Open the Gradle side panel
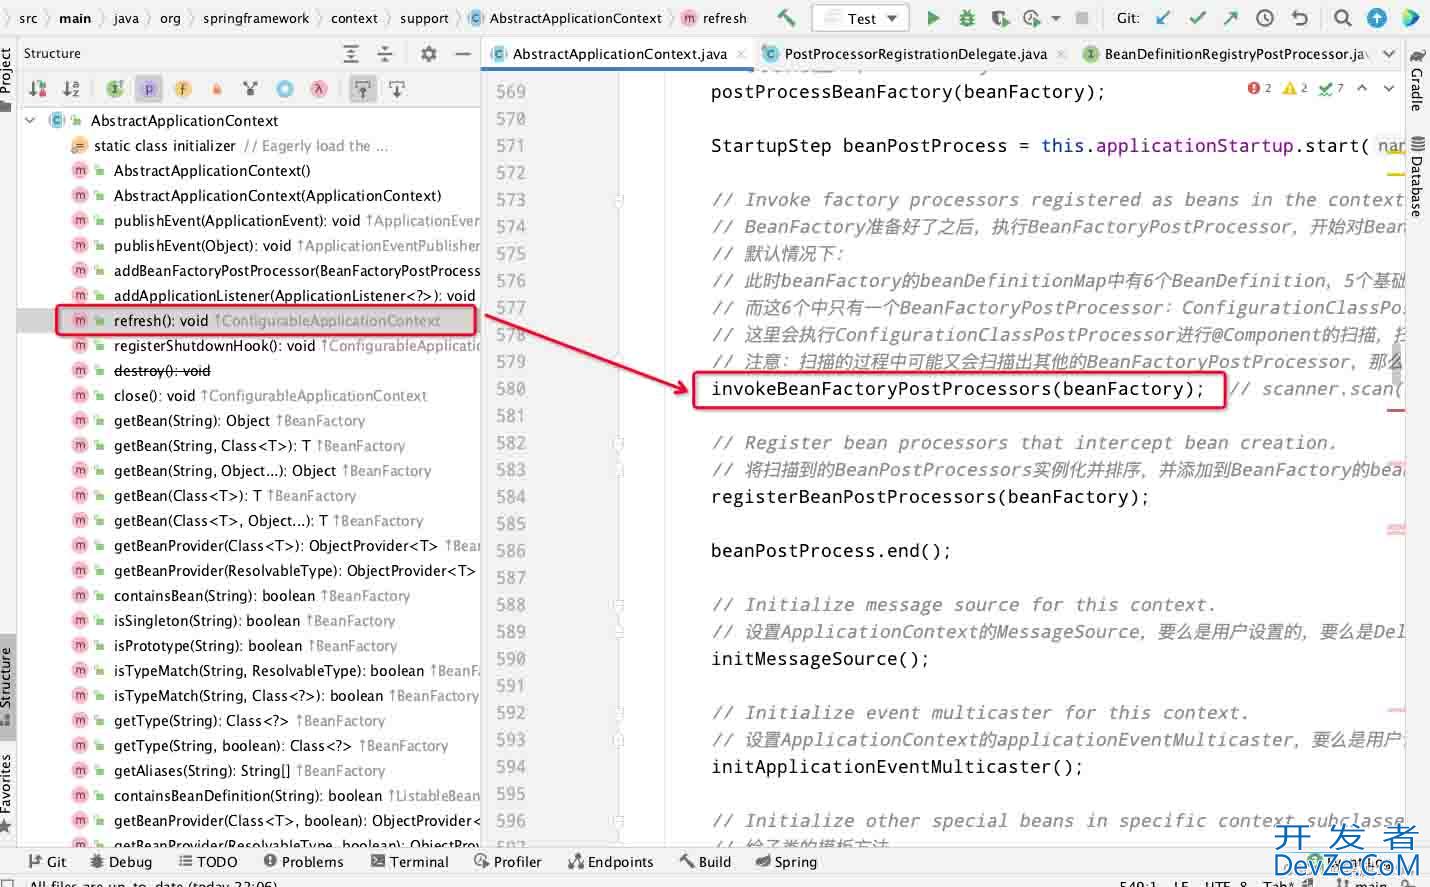This screenshot has width=1430, height=887. [x=1417, y=80]
